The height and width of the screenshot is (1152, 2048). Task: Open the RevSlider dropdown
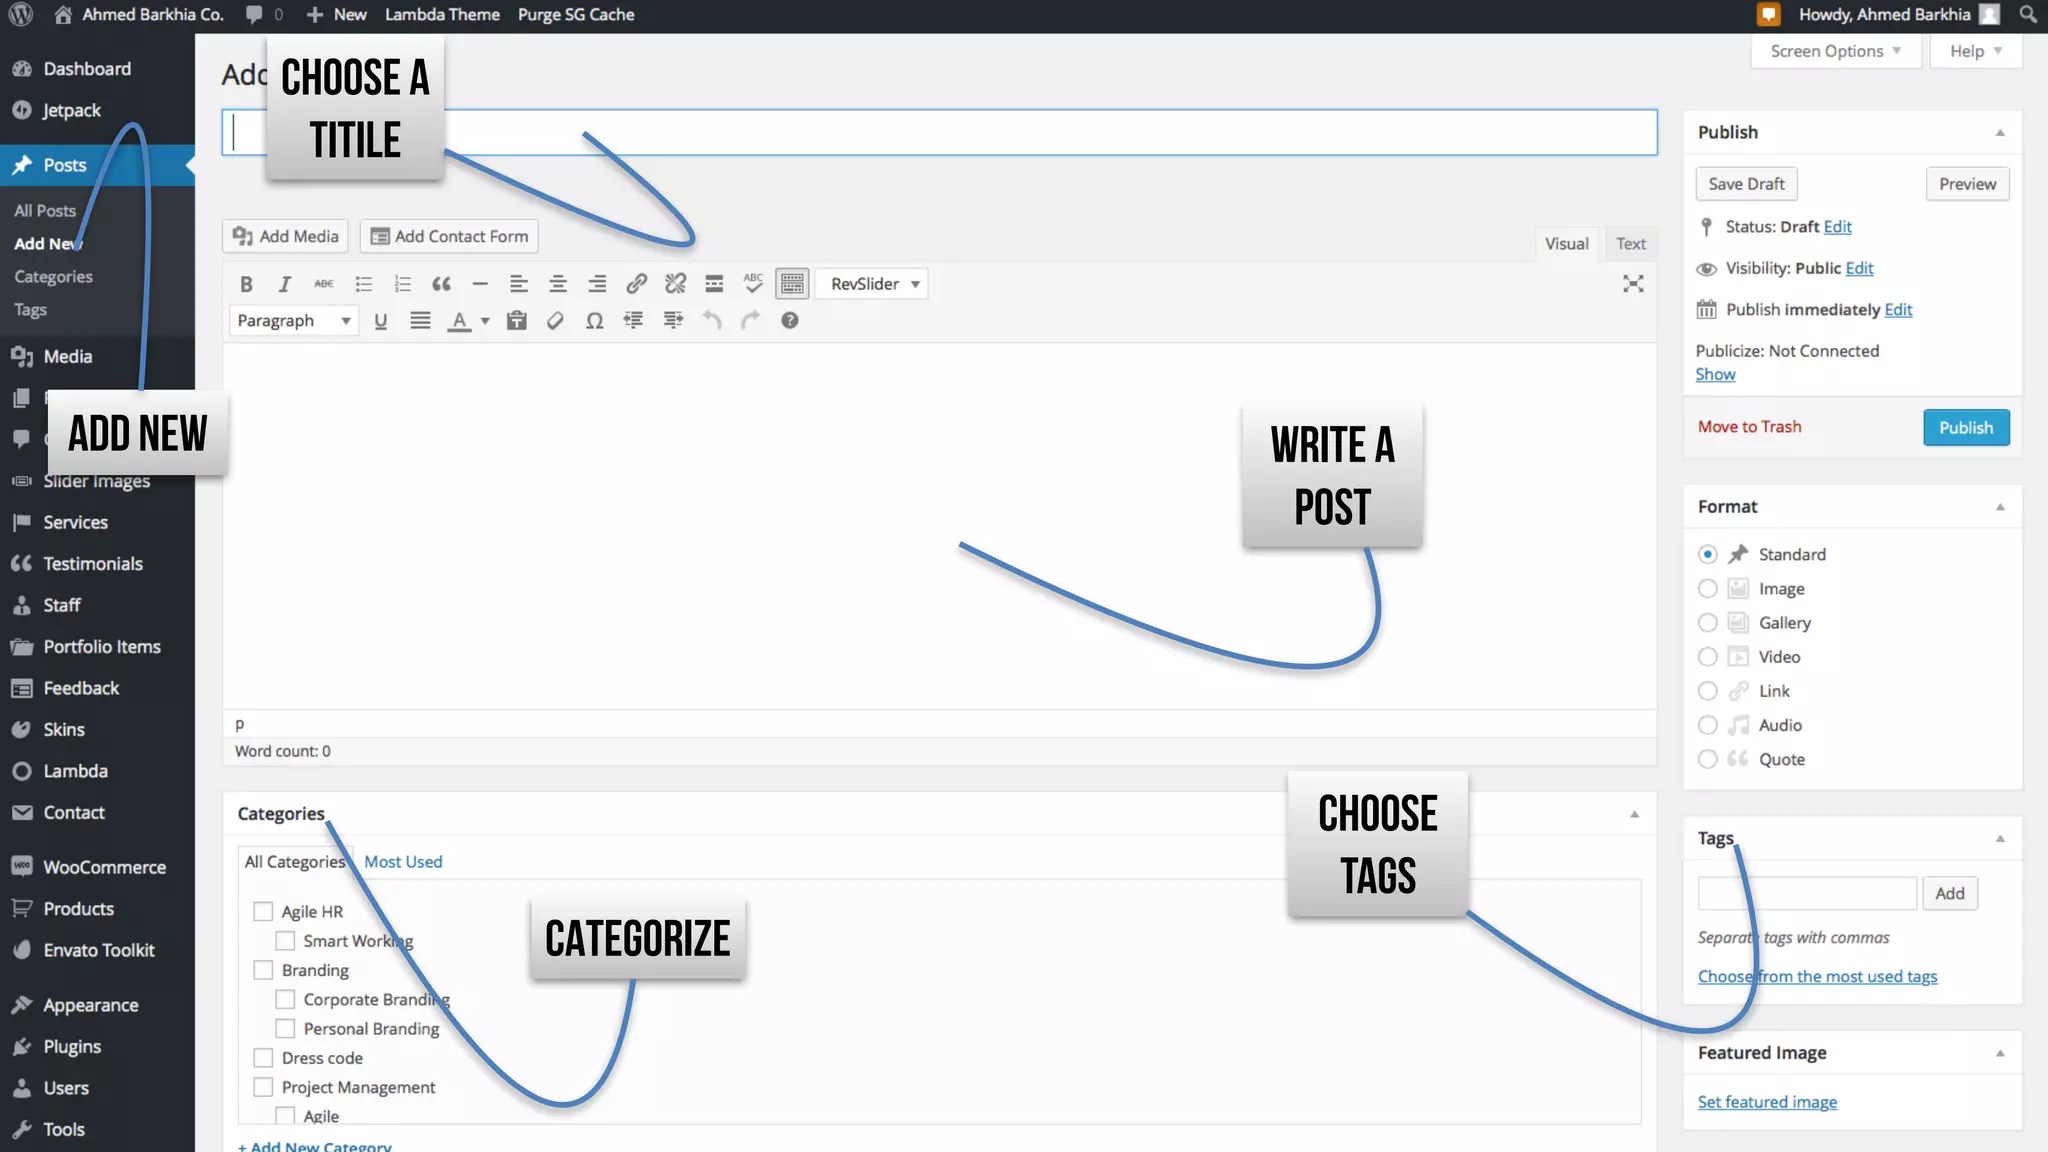[873, 284]
